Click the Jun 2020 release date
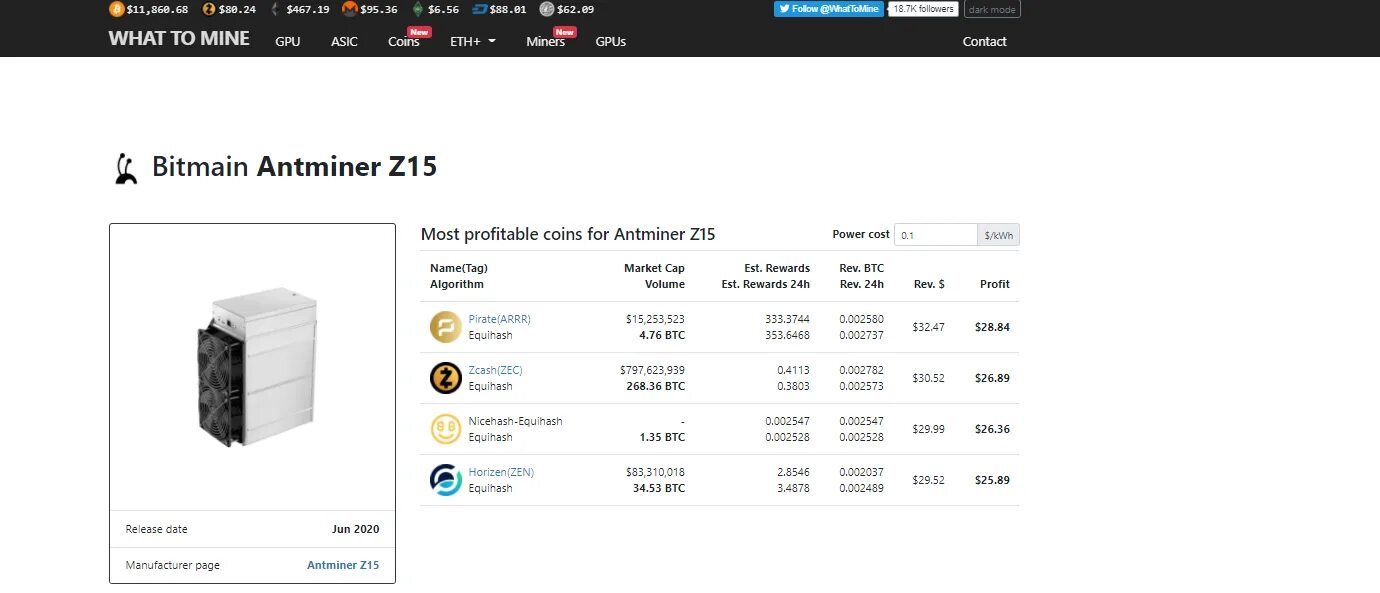The image size is (1380, 593). click(x=356, y=529)
